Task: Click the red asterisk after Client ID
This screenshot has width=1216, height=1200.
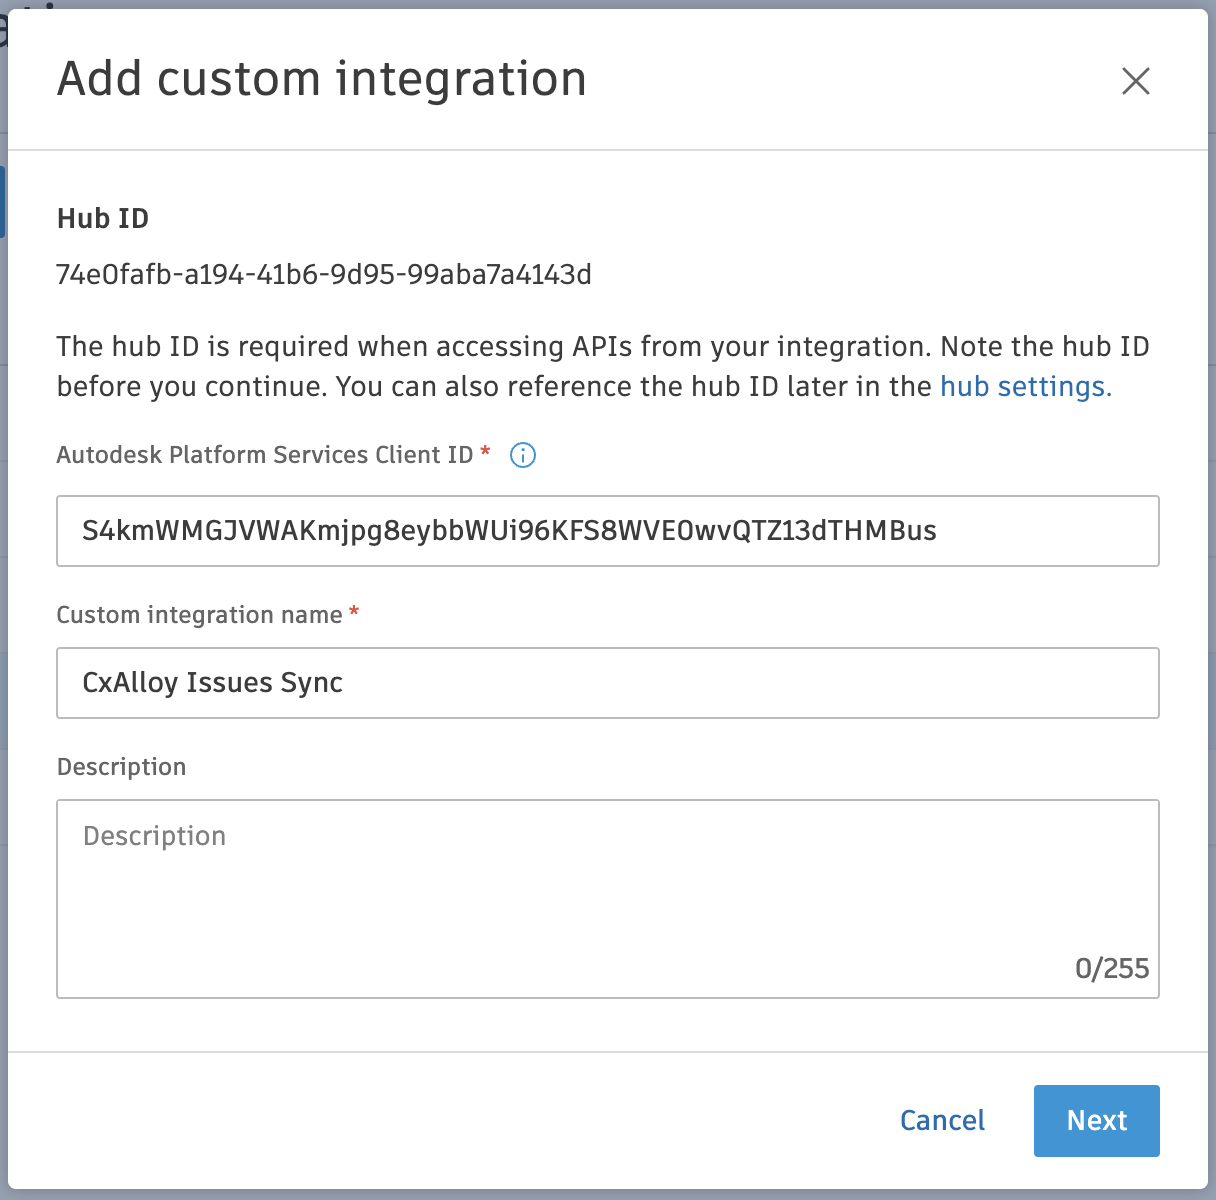Action: coord(486,452)
